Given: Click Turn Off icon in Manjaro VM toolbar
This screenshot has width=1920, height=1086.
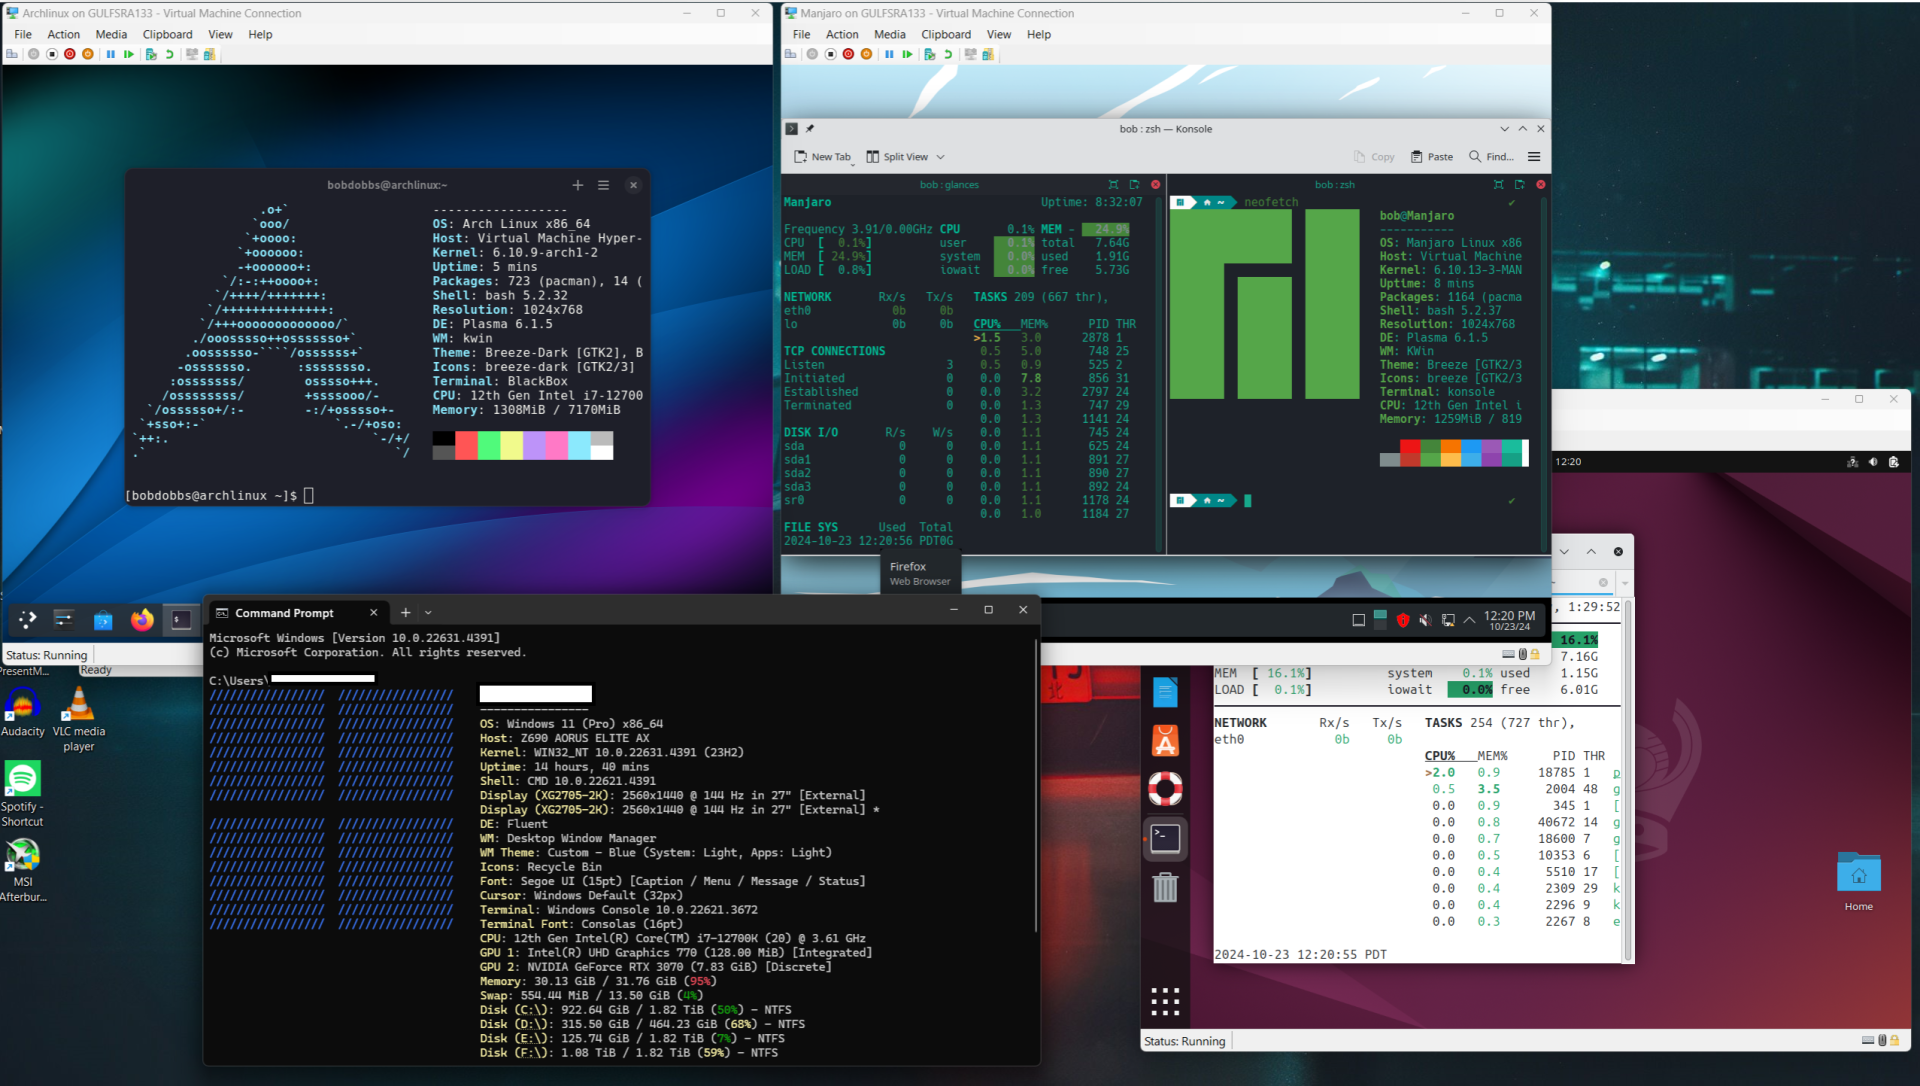Looking at the screenshot, I should [x=830, y=54].
